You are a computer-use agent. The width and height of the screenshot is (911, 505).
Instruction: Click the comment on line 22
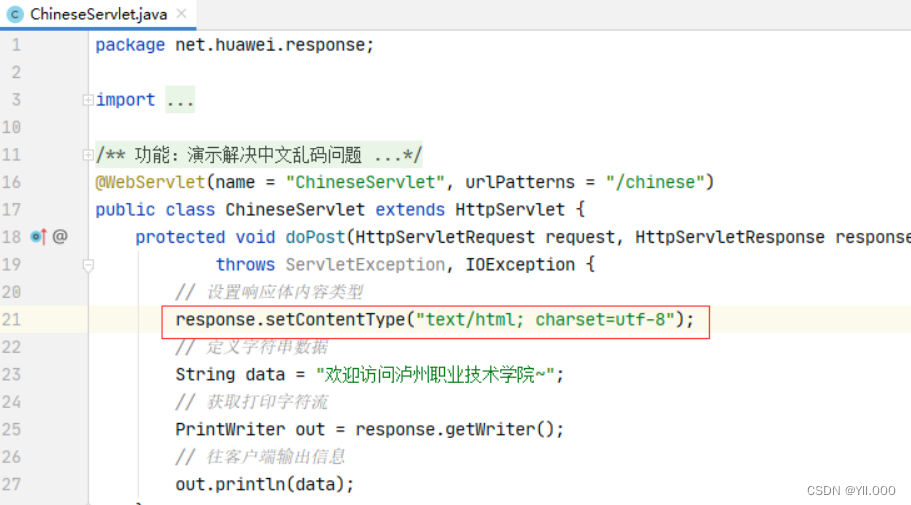[252, 347]
